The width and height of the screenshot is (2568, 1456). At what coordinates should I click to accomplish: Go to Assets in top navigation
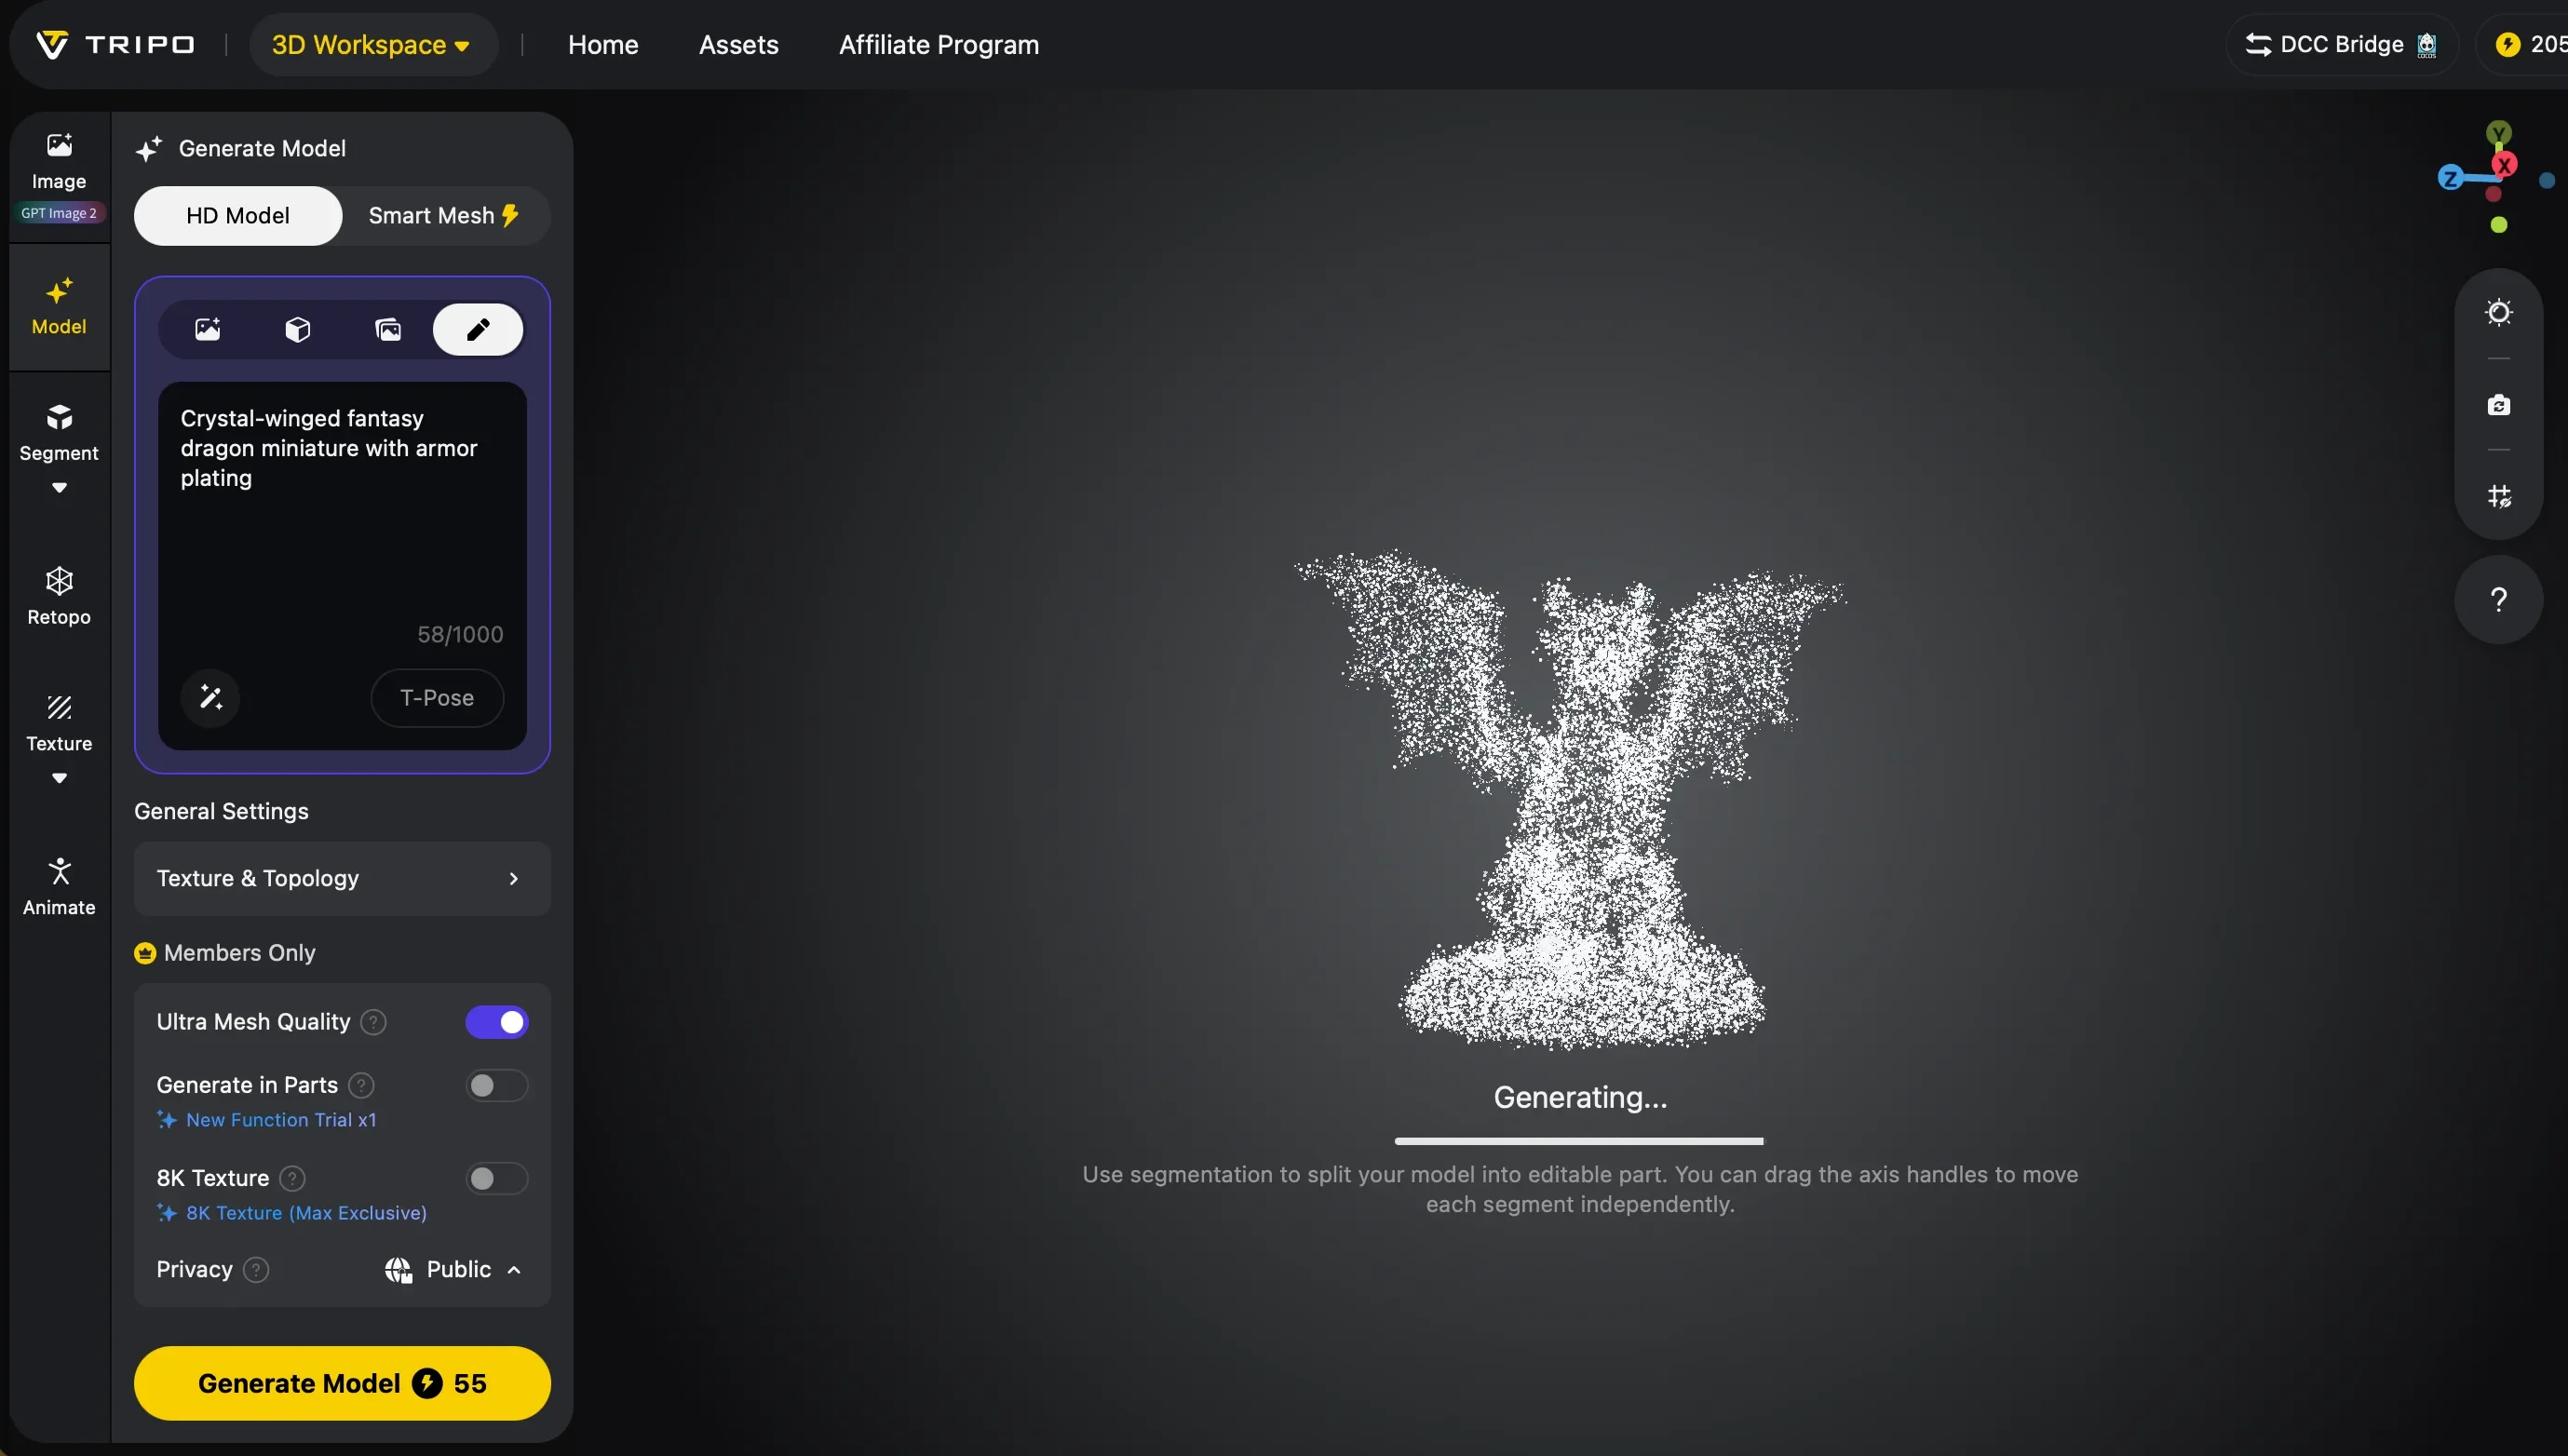point(738,45)
